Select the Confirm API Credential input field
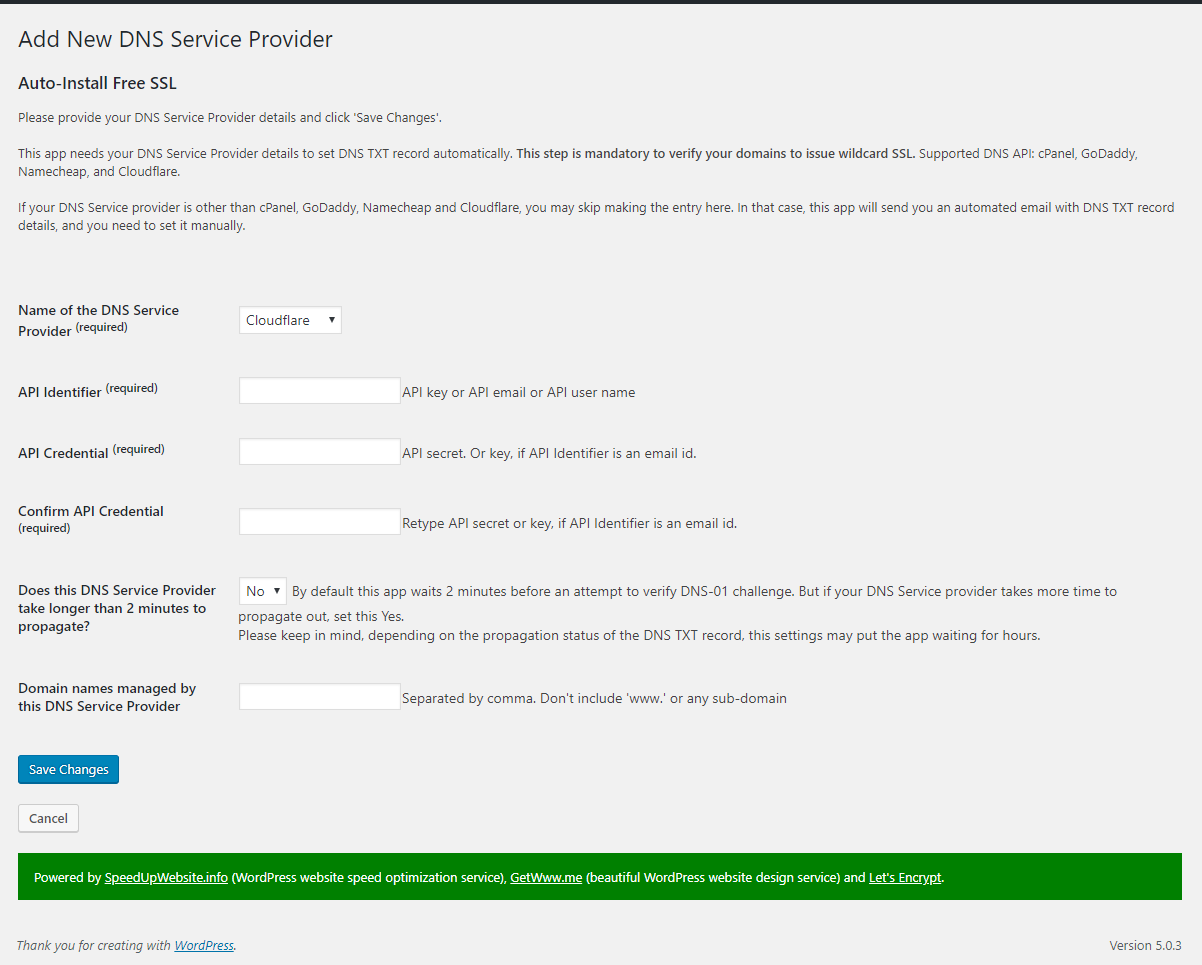The width and height of the screenshot is (1202, 965). click(319, 522)
